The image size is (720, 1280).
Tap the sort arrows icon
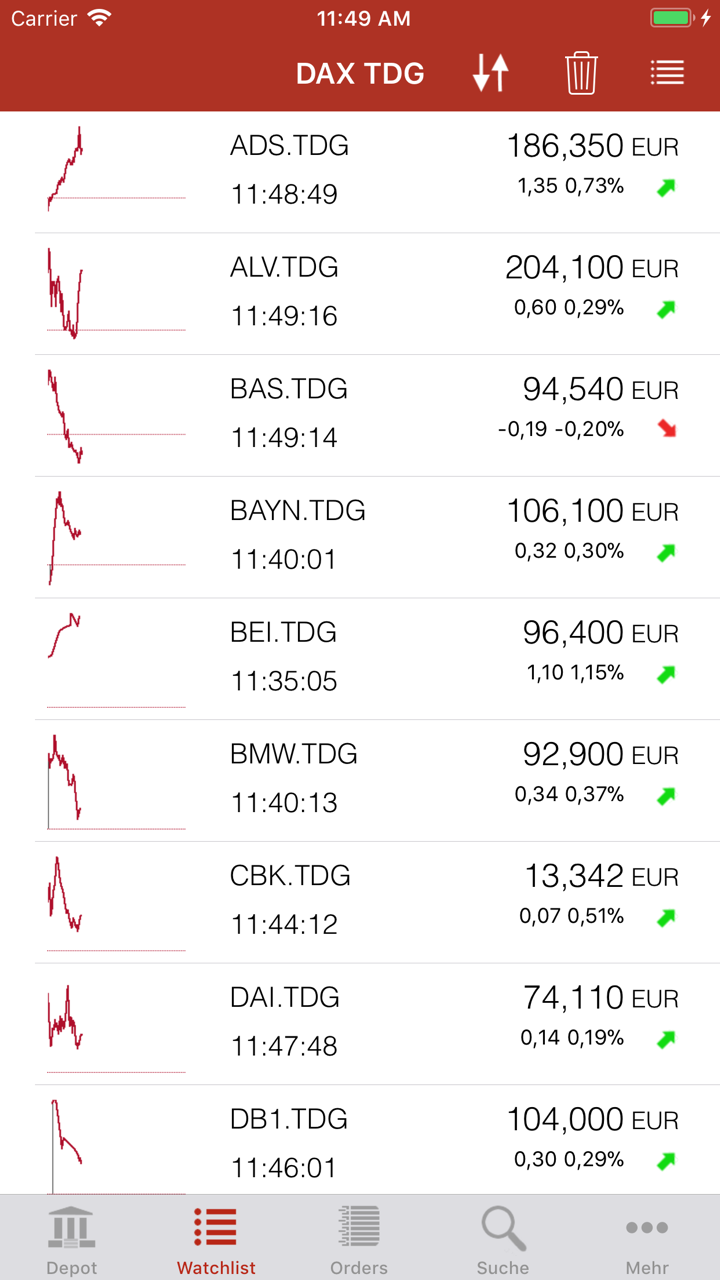coord(491,73)
